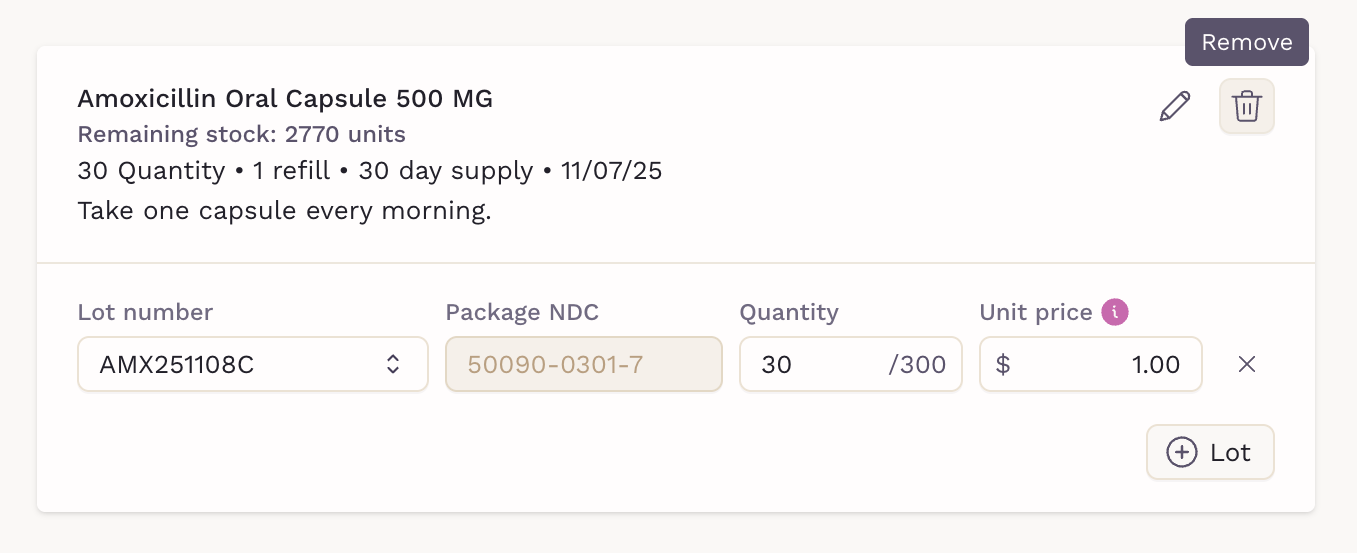This screenshot has height=553, width=1357.
Task: Click the trash can remove icon
Action: (x=1246, y=106)
